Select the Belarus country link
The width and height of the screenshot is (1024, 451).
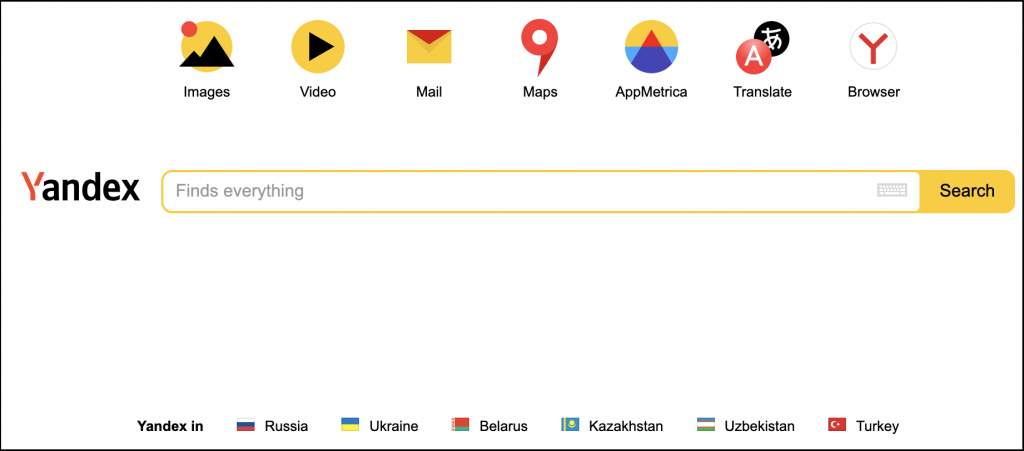pyautogui.click(x=504, y=426)
